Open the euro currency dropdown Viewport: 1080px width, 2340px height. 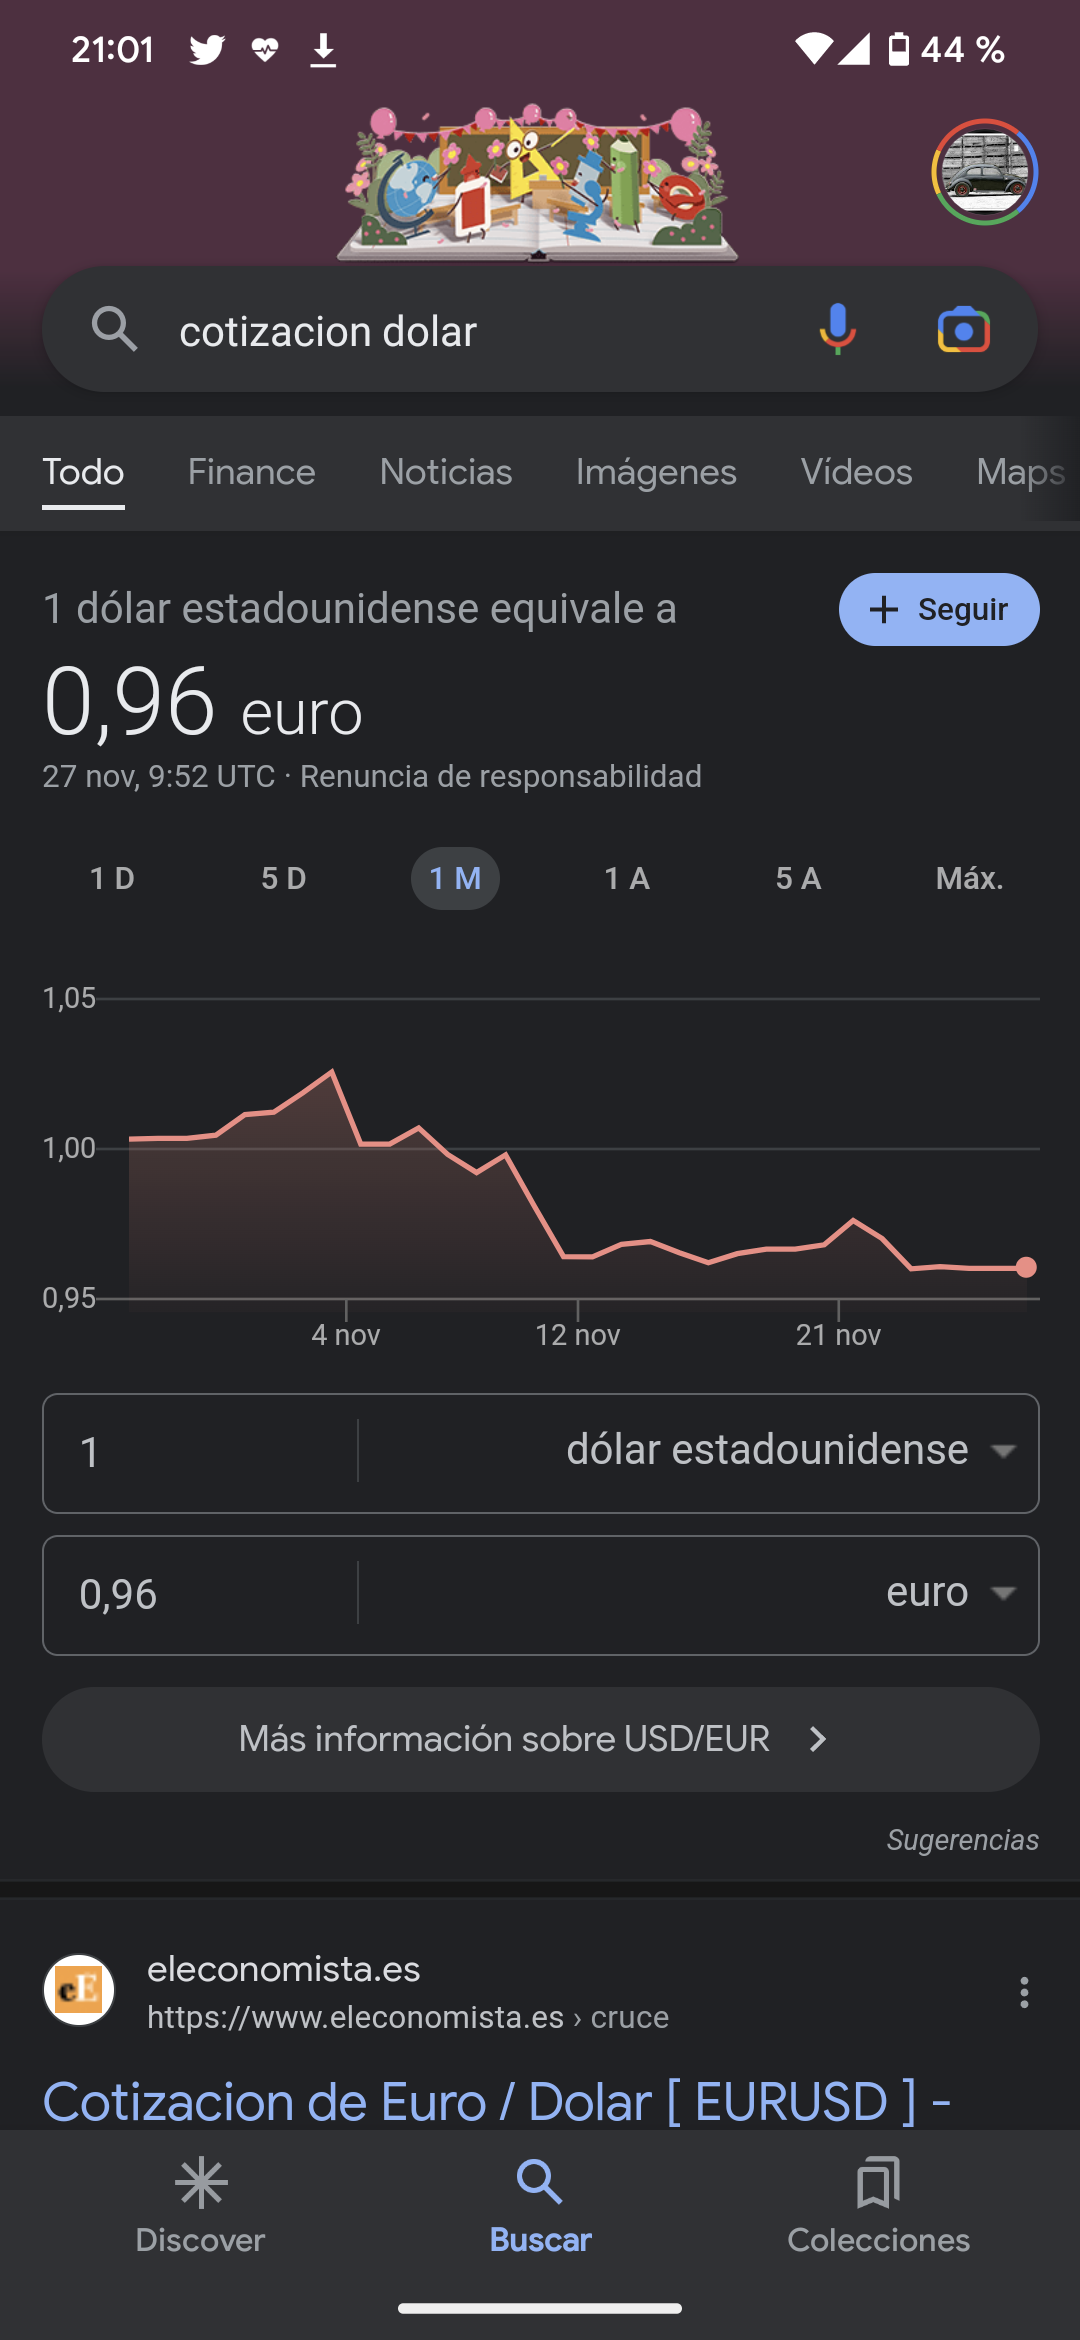click(x=1002, y=1593)
